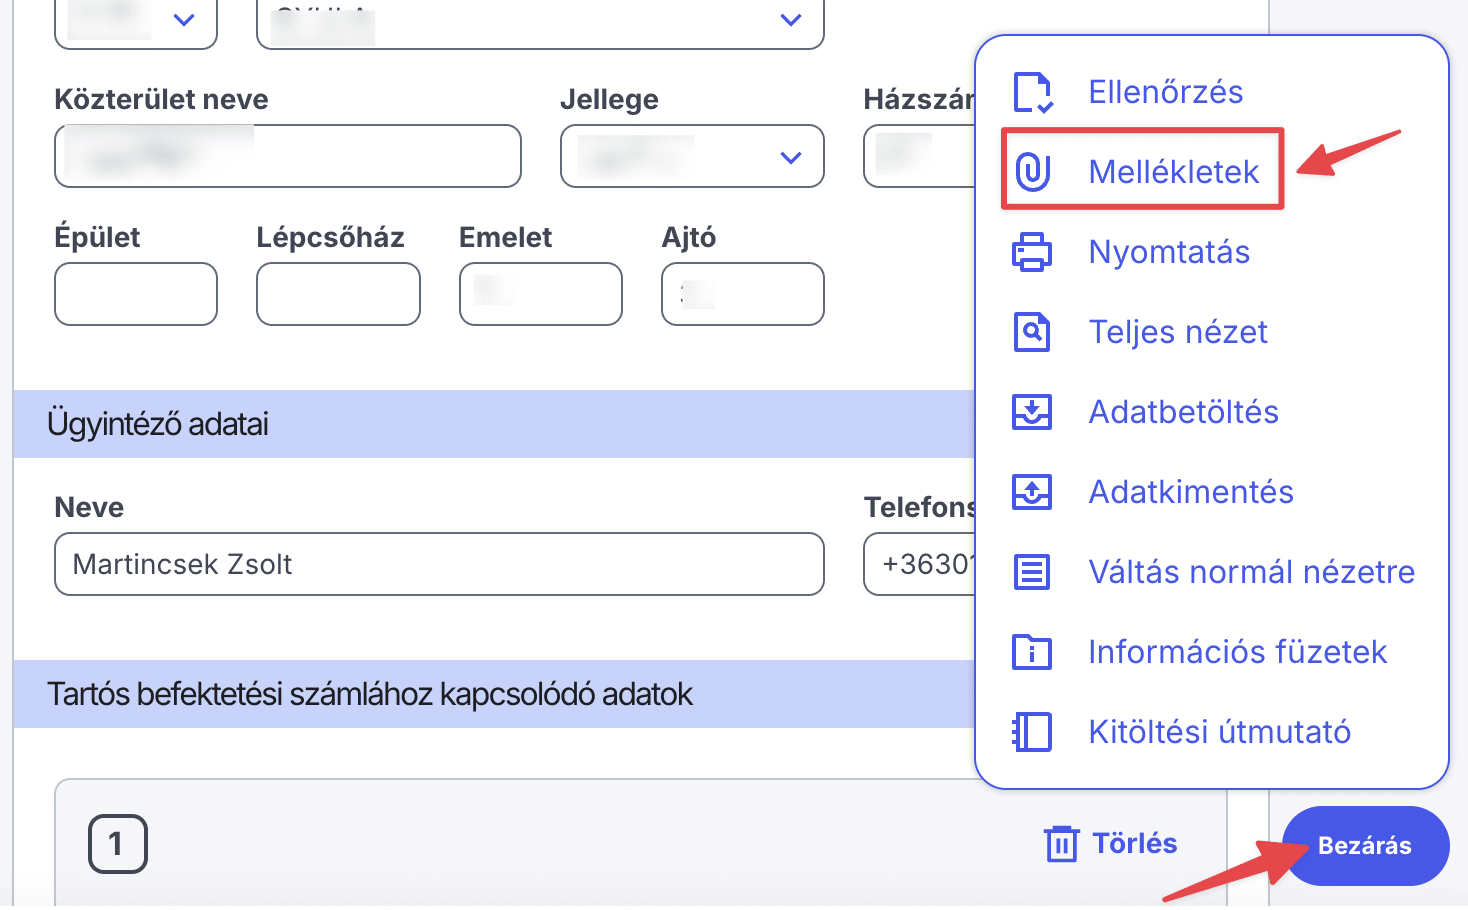Choose Nyomtatás in the popup menu
The width and height of the screenshot is (1468, 910).
[1169, 252]
